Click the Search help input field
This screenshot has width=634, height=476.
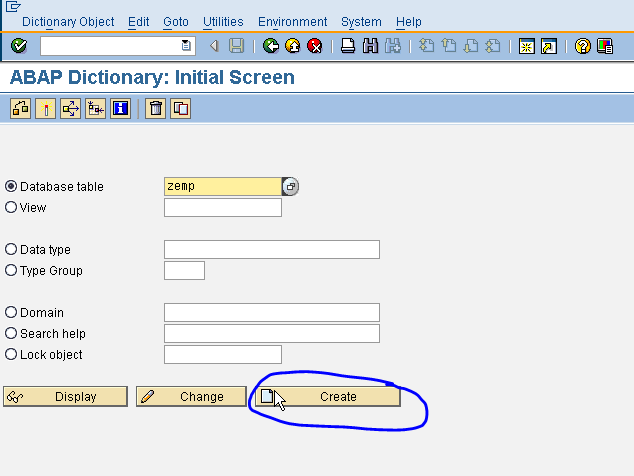(x=272, y=334)
